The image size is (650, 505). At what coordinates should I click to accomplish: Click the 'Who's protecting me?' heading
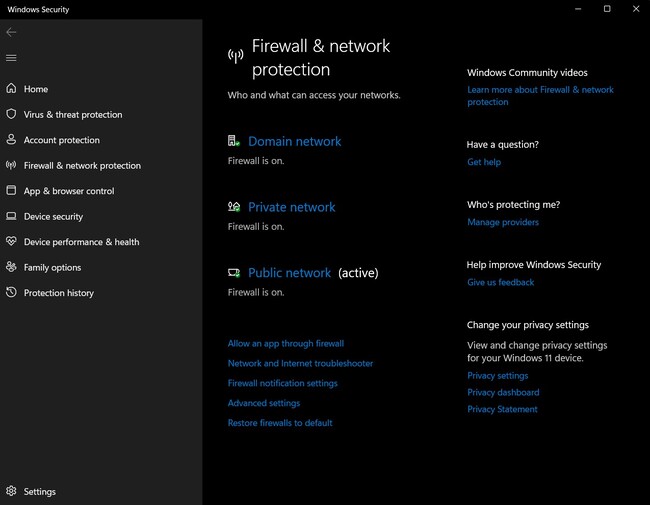point(513,204)
